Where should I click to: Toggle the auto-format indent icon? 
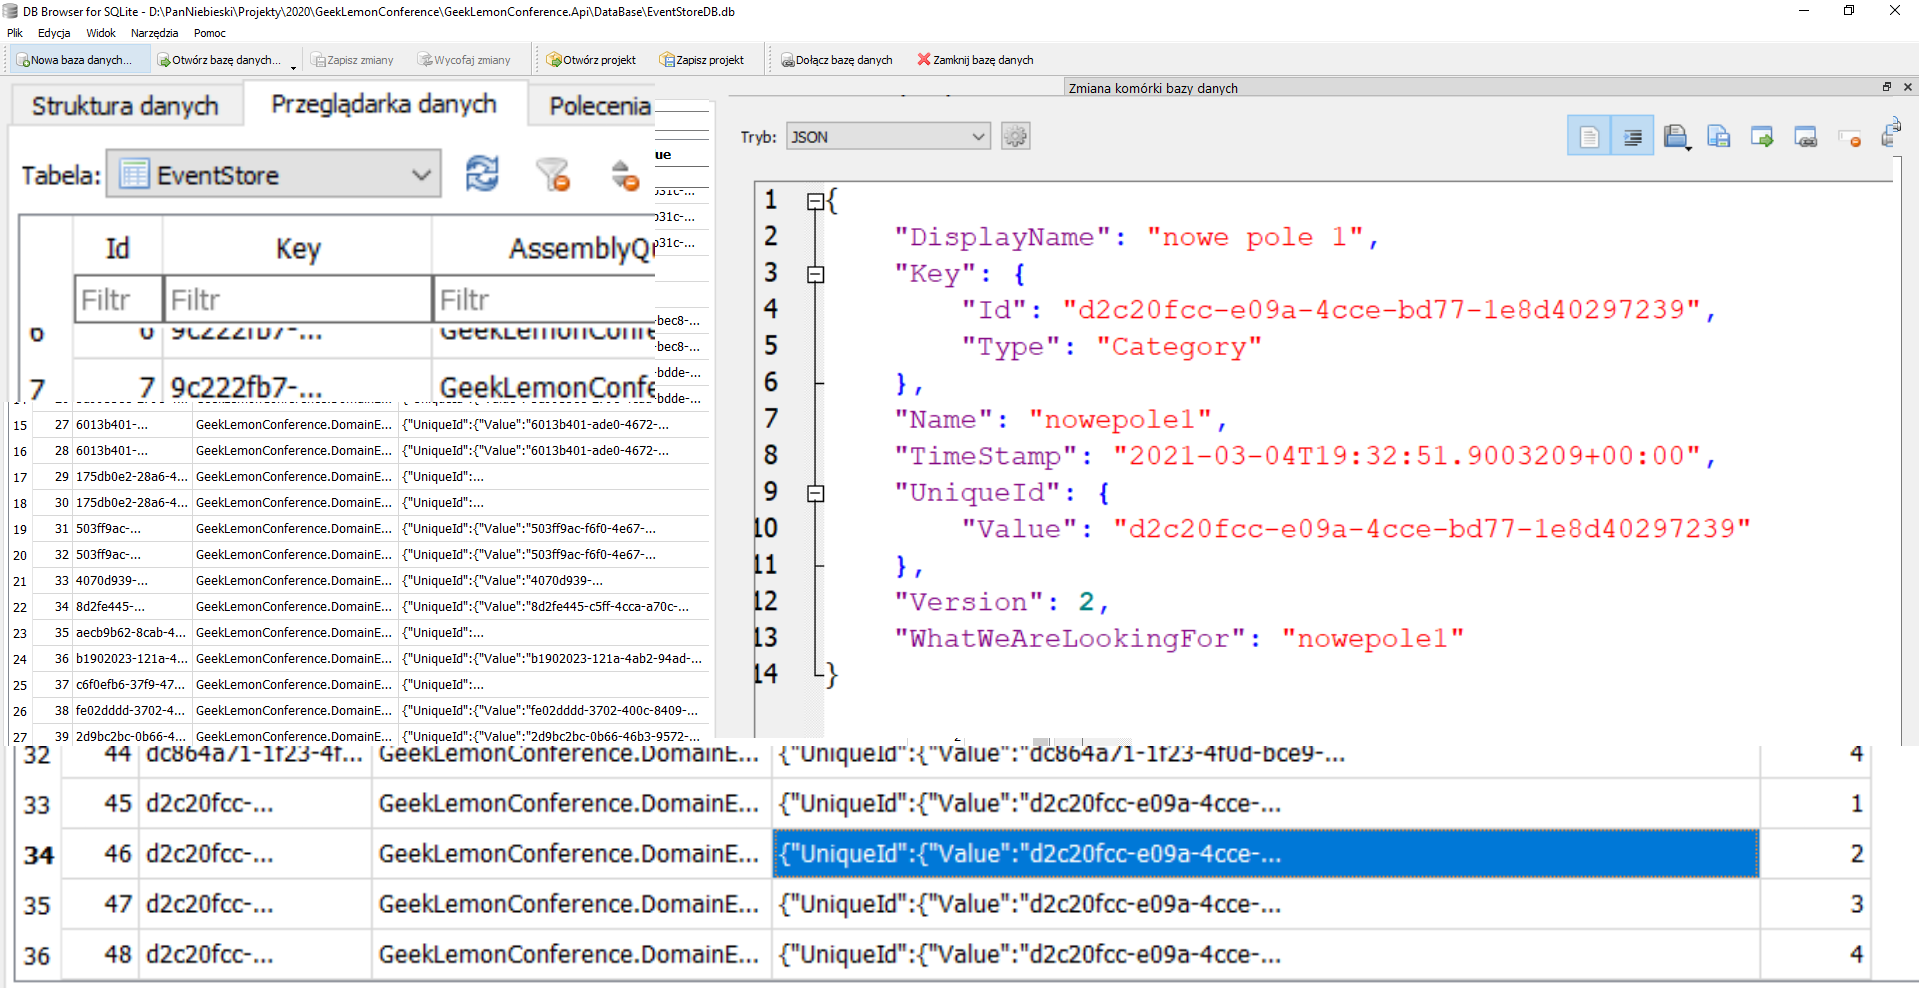click(1632, 136)
